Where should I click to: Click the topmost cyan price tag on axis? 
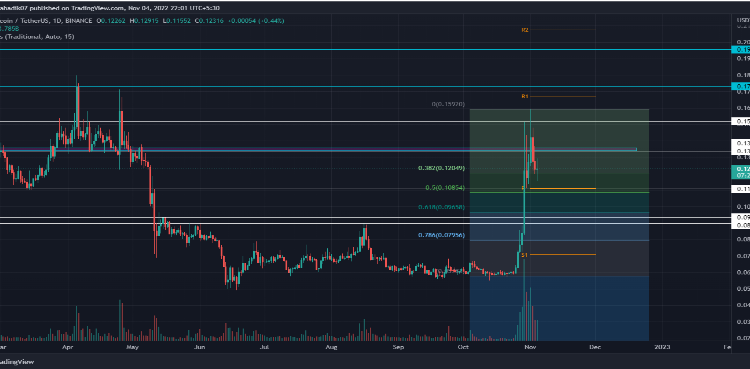point(741,49)
